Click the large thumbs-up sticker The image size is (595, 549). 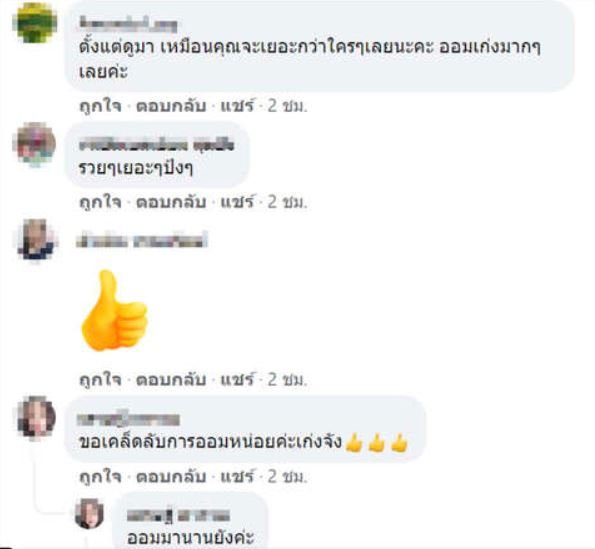114,310
